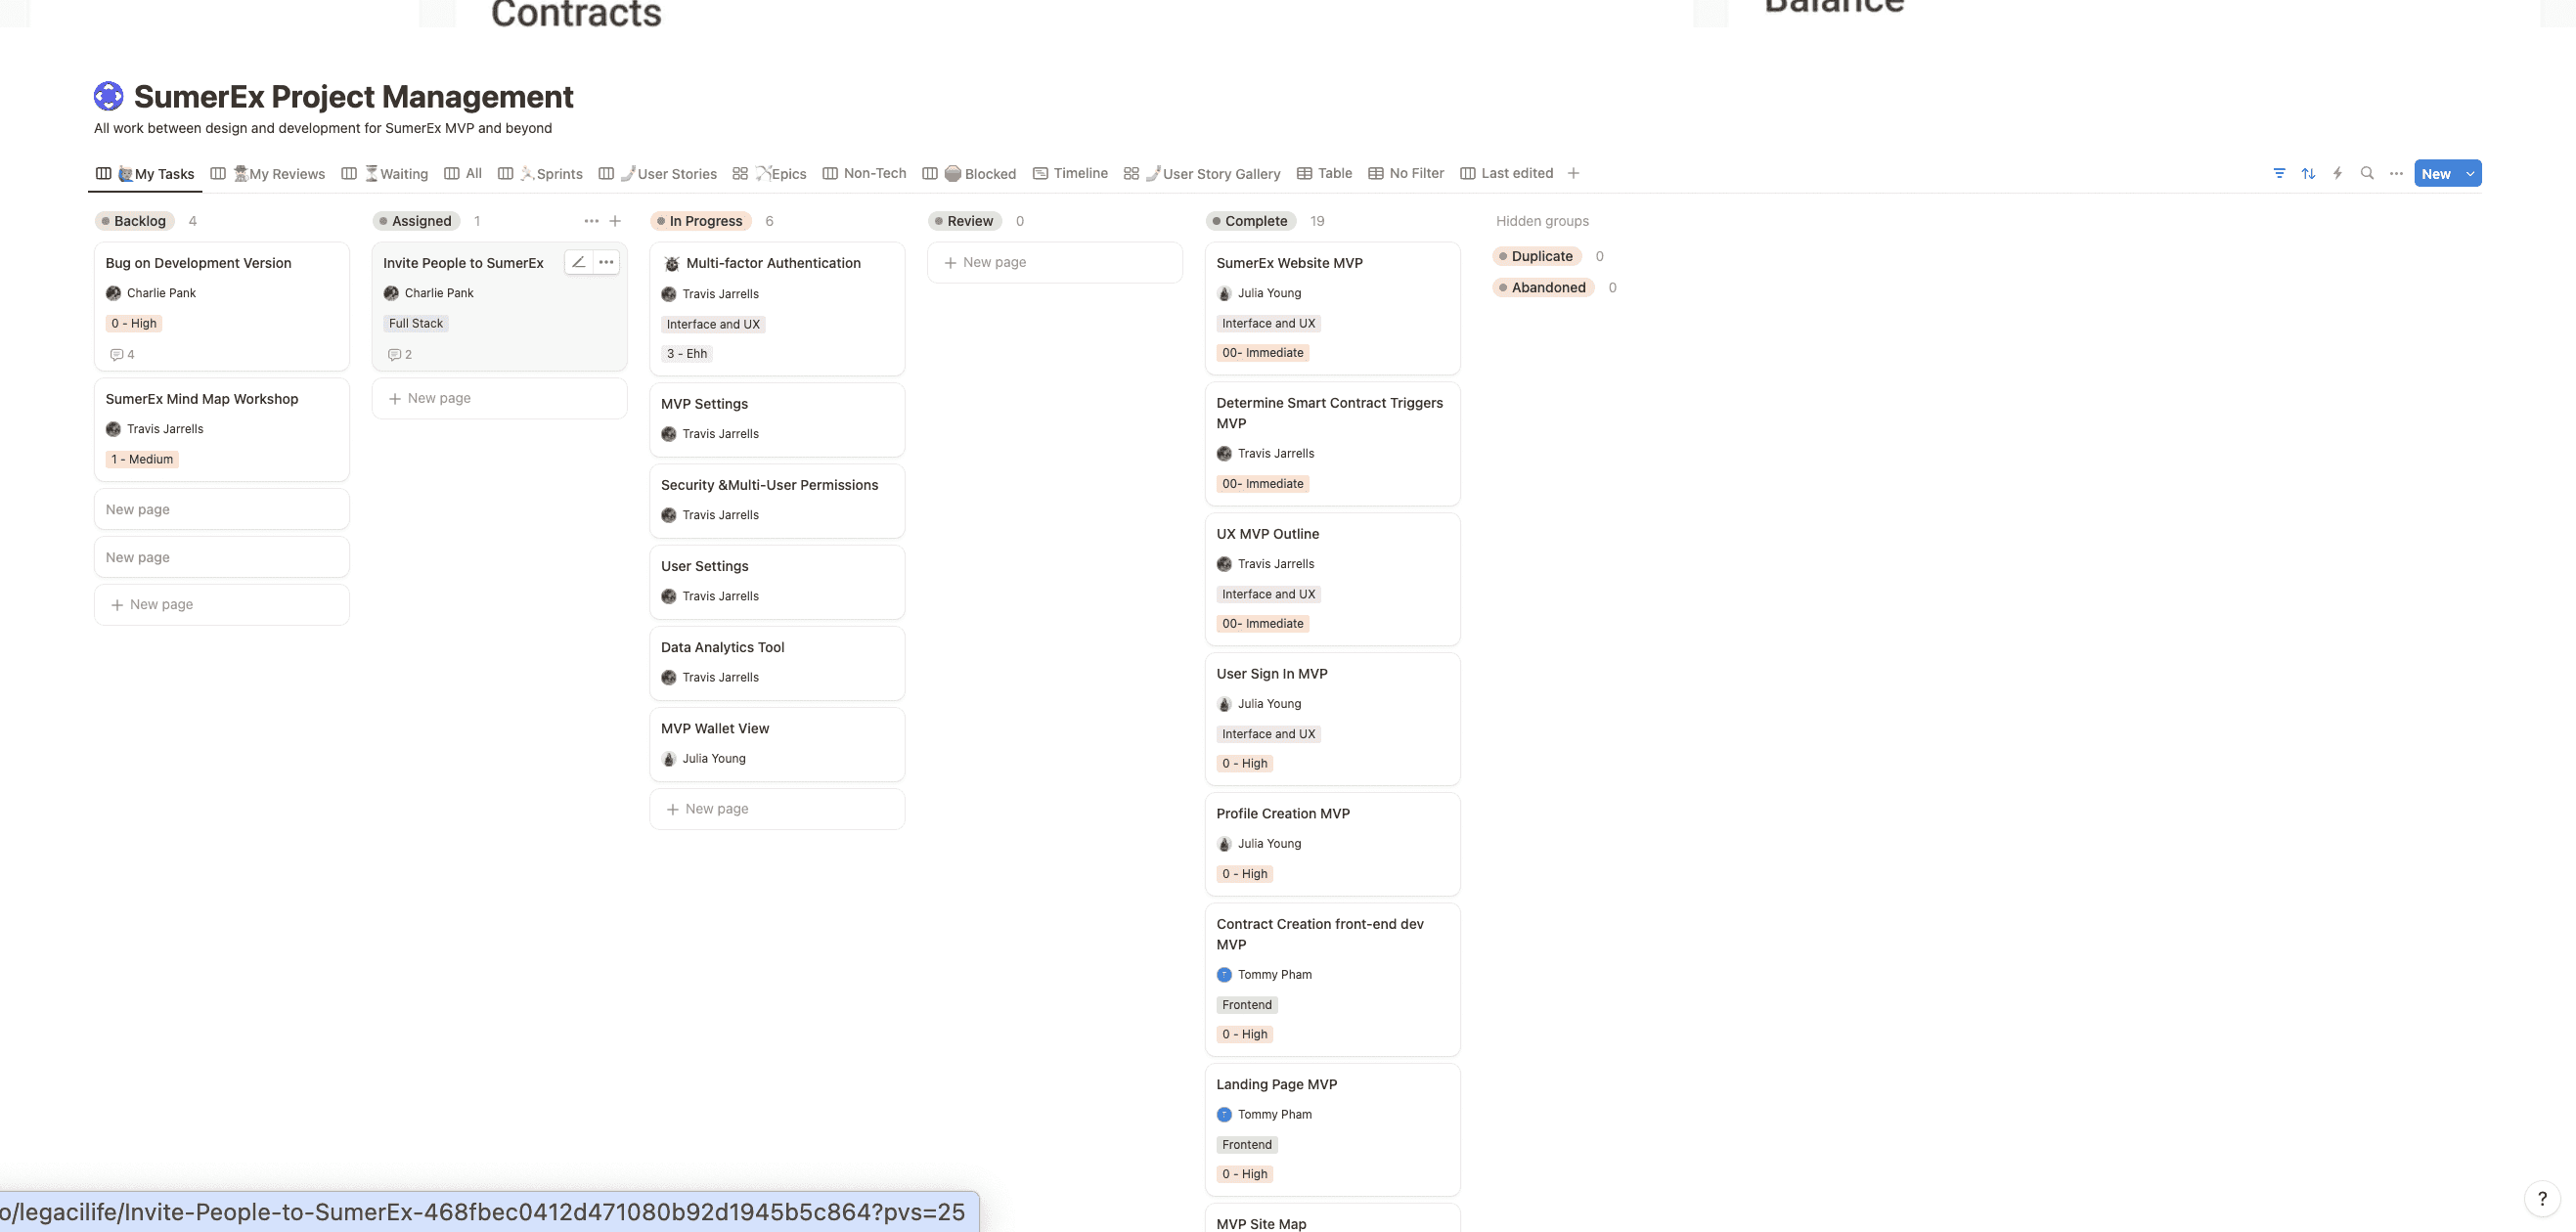Click the edit pencil on Invite People card
The image size is (2576, 1232).
[x=578, y=262]
